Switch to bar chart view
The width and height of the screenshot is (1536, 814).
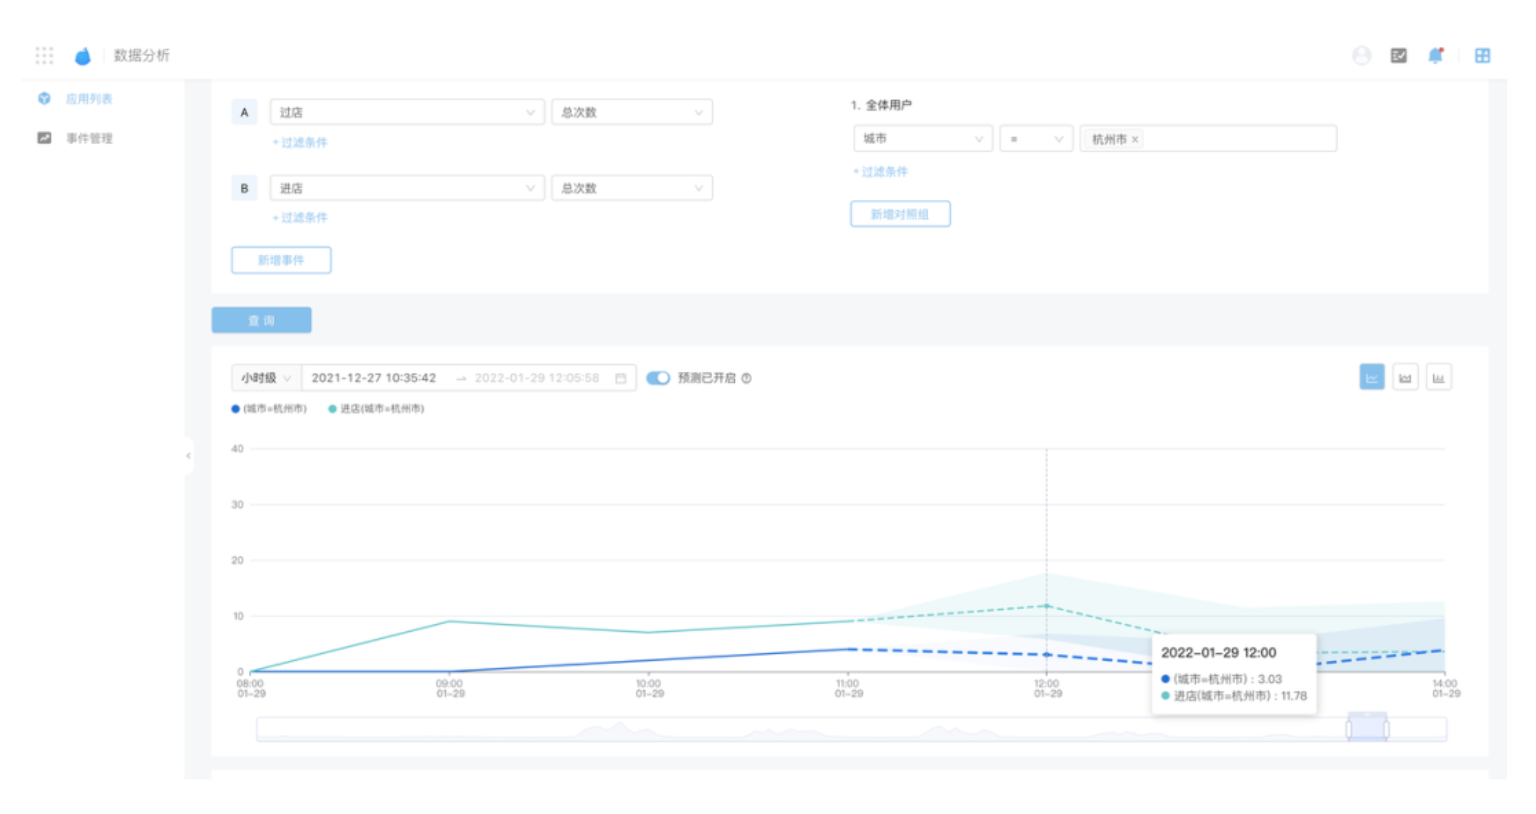click(1438, 377)
